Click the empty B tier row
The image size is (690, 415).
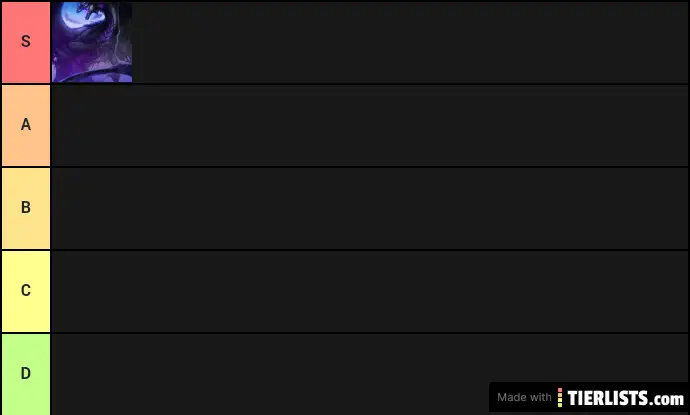pyautogui.click(x=369, y=208)
